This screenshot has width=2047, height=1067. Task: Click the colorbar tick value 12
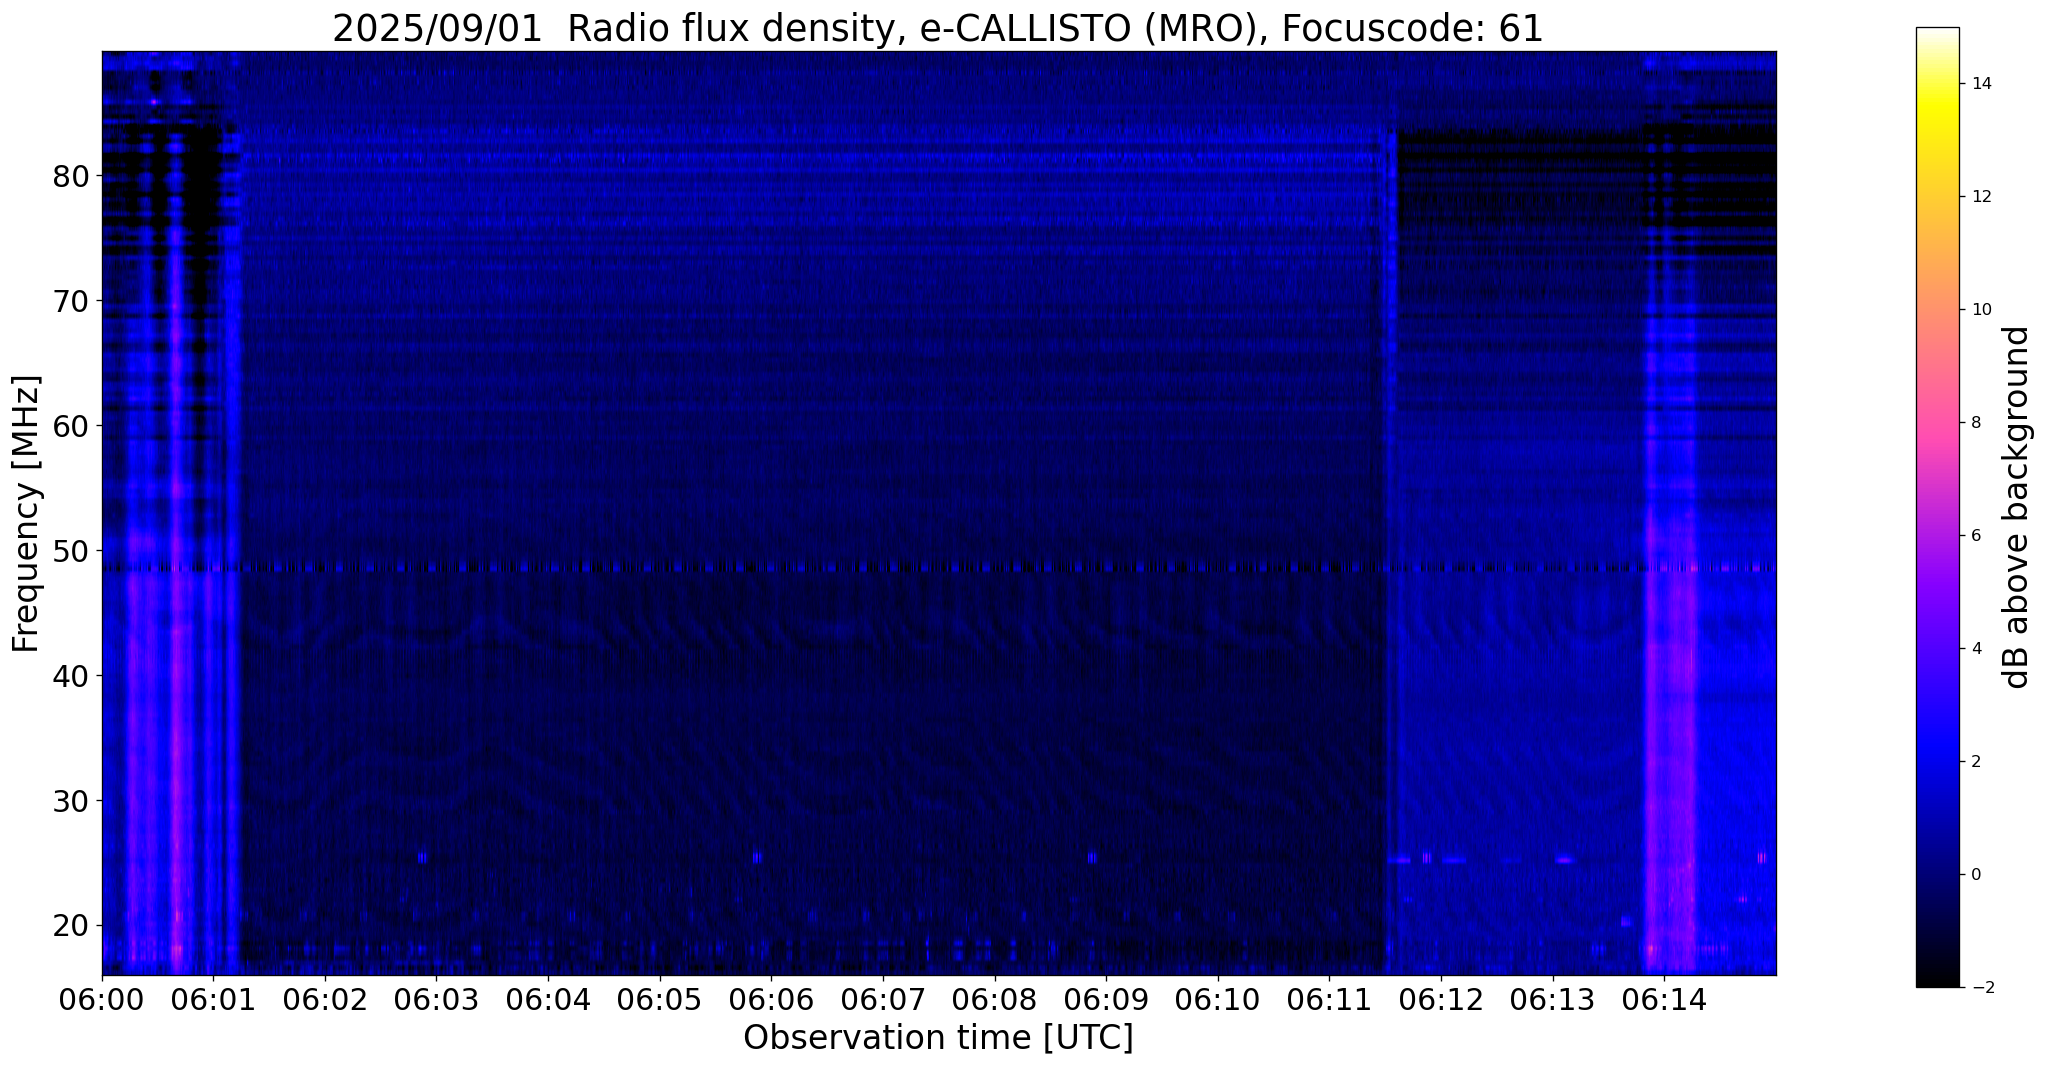1981,197
